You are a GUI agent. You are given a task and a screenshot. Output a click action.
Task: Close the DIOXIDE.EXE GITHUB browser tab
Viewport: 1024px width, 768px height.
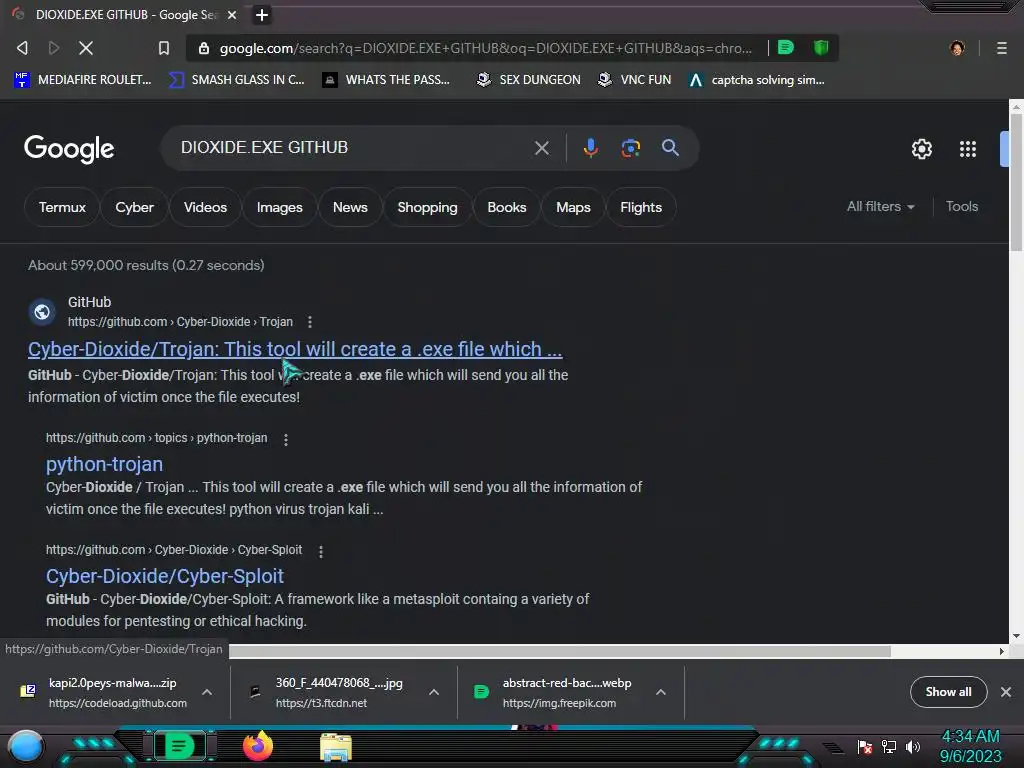click(232, 14)
